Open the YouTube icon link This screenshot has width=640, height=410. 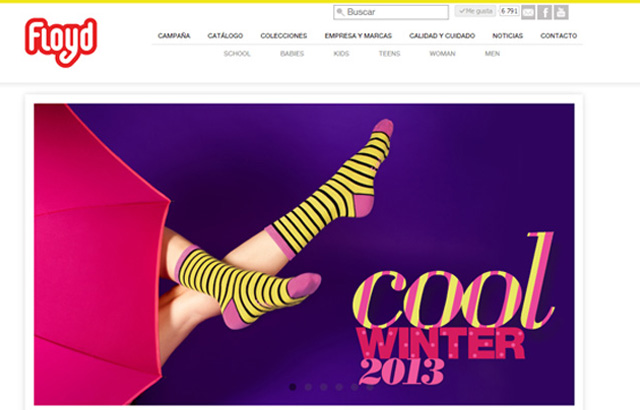point(561,12)
